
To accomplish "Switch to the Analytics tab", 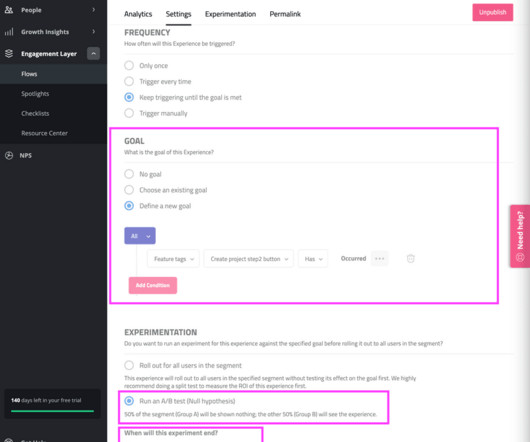I will coord(138,14).
